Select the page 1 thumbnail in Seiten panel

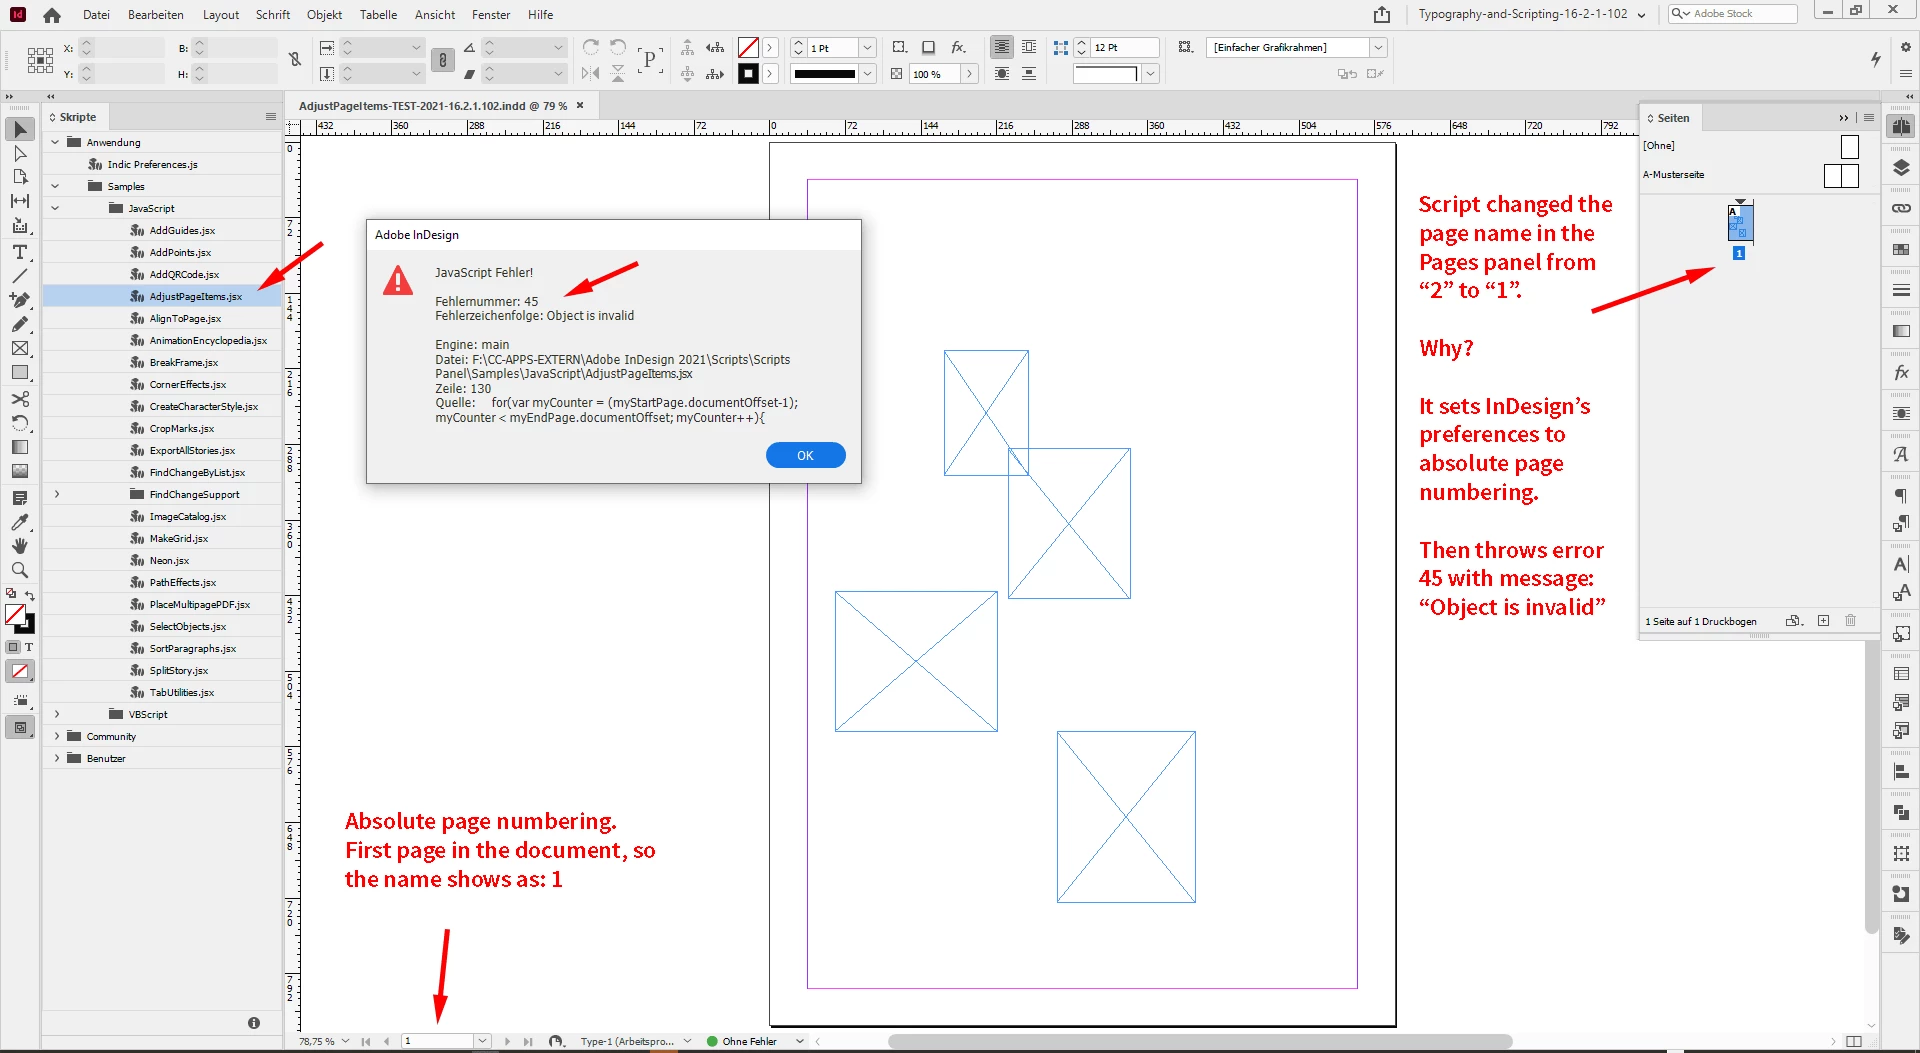point(1739,222)
